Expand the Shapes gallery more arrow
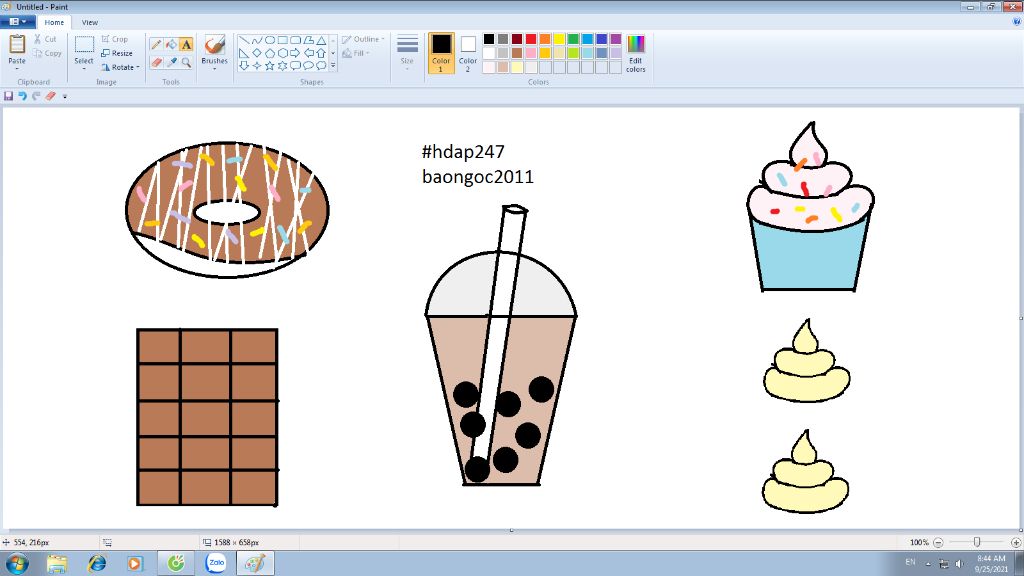This screenshot has height=576, width=1024. [x=333, y=65]
